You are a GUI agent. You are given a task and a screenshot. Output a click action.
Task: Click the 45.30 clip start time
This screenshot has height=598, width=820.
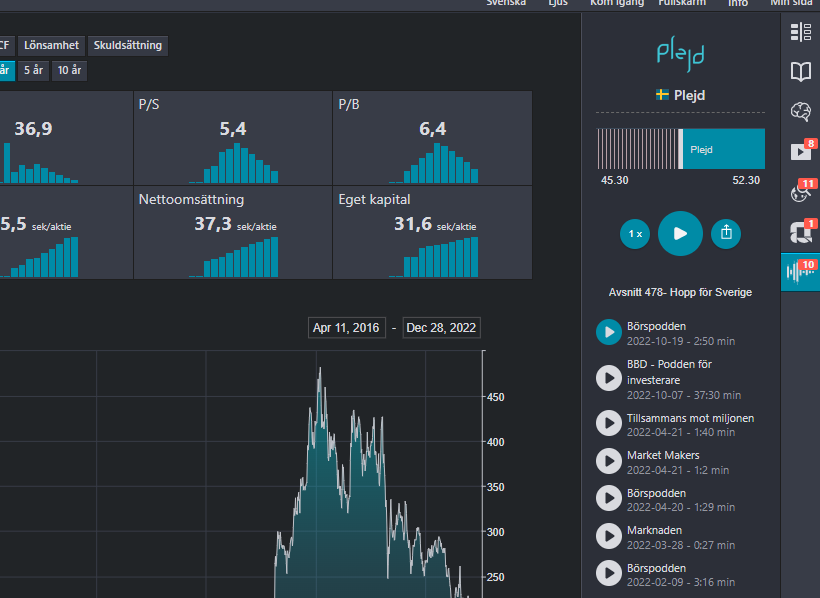click(614, 180)
